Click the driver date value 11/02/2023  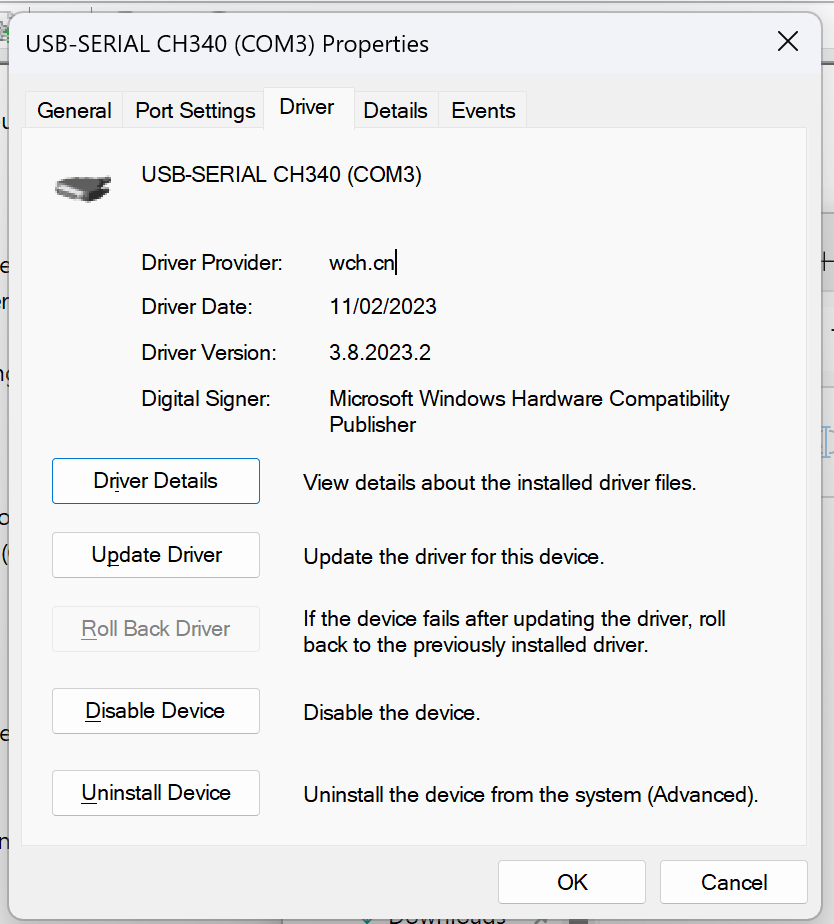pyautogui.click(x=383, y=307)
